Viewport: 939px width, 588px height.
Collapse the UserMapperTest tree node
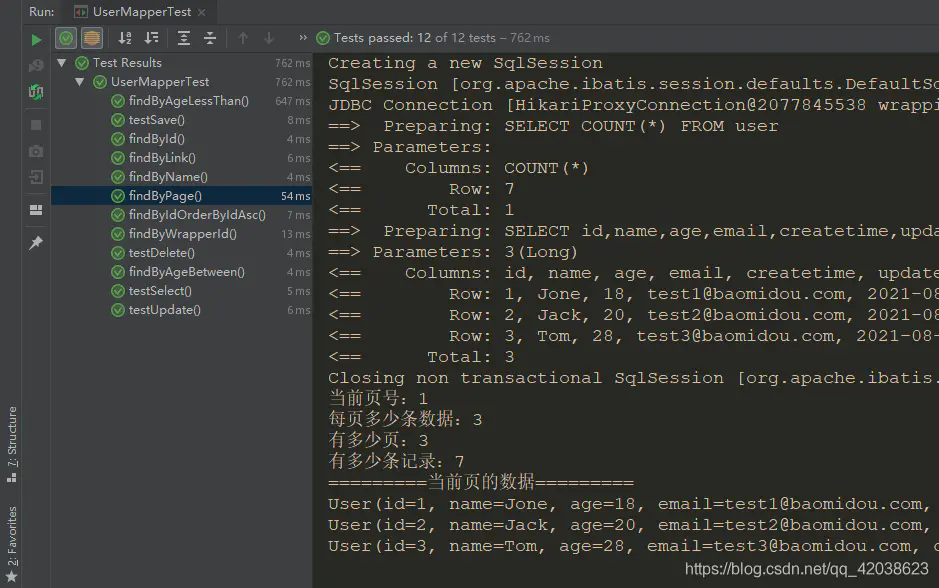[x=80, y=81]
